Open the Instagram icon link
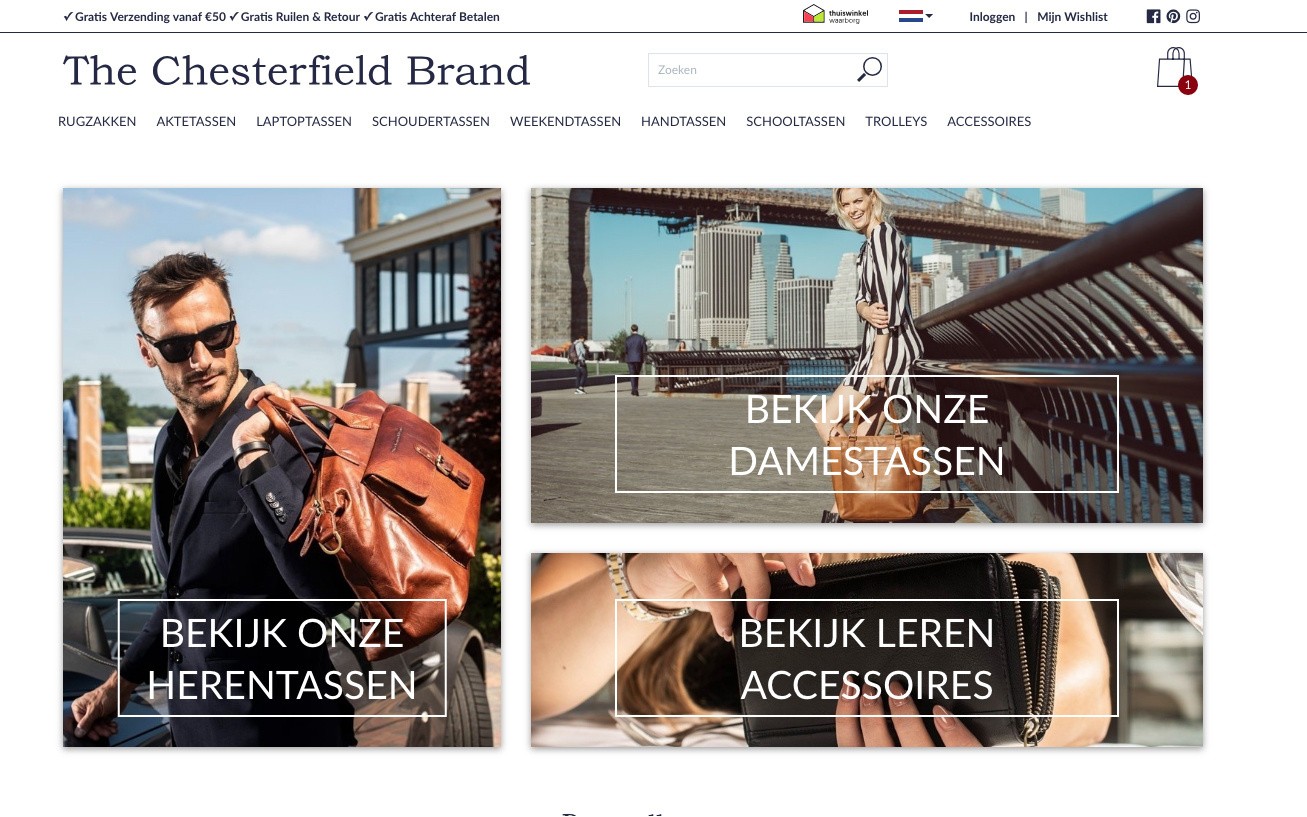 [x=1193, y=16]
